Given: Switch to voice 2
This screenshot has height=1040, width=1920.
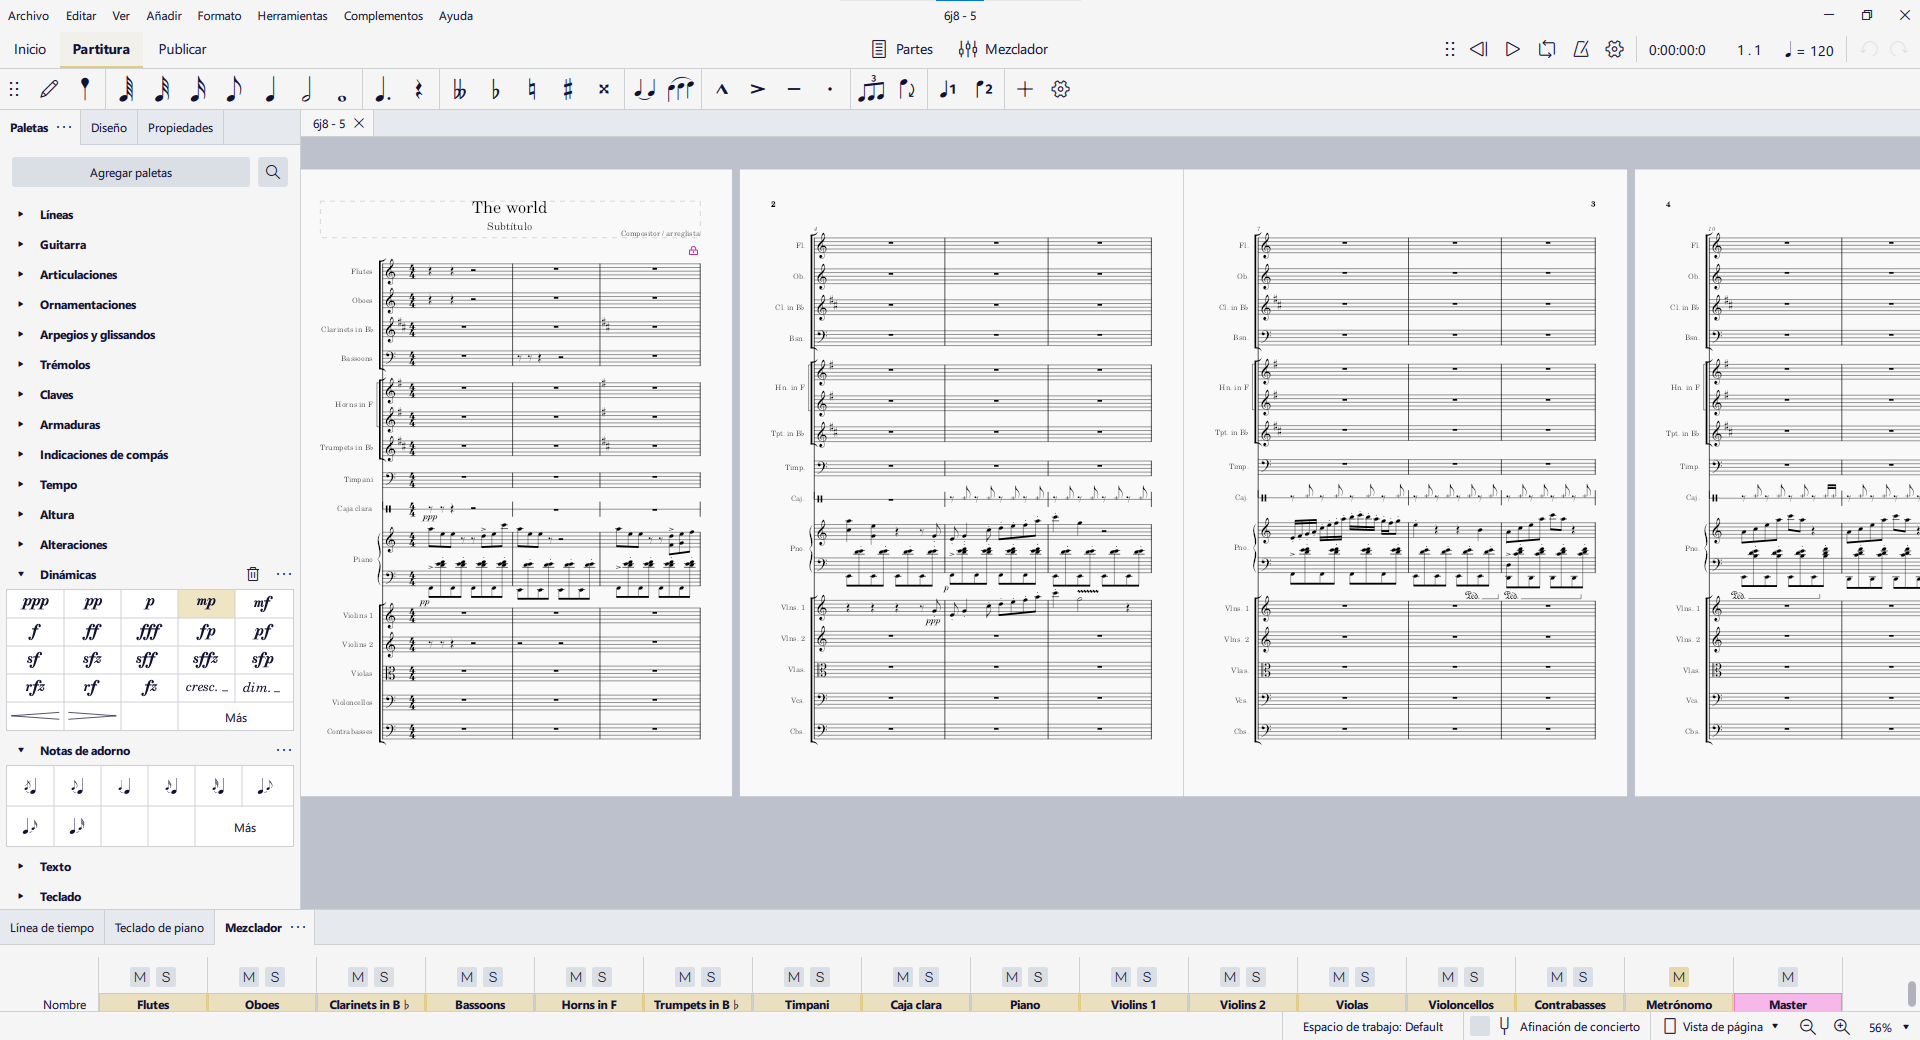Looking at the screenshot, I should pyautogui.click(x=984, y=89).
